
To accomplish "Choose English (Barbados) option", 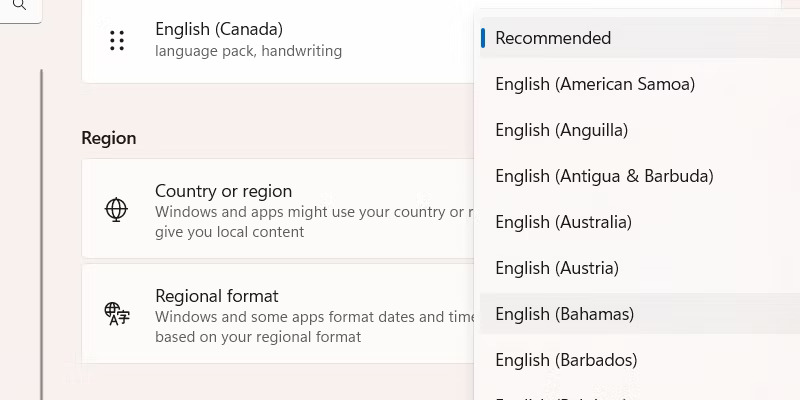I will tap(566, 360).
